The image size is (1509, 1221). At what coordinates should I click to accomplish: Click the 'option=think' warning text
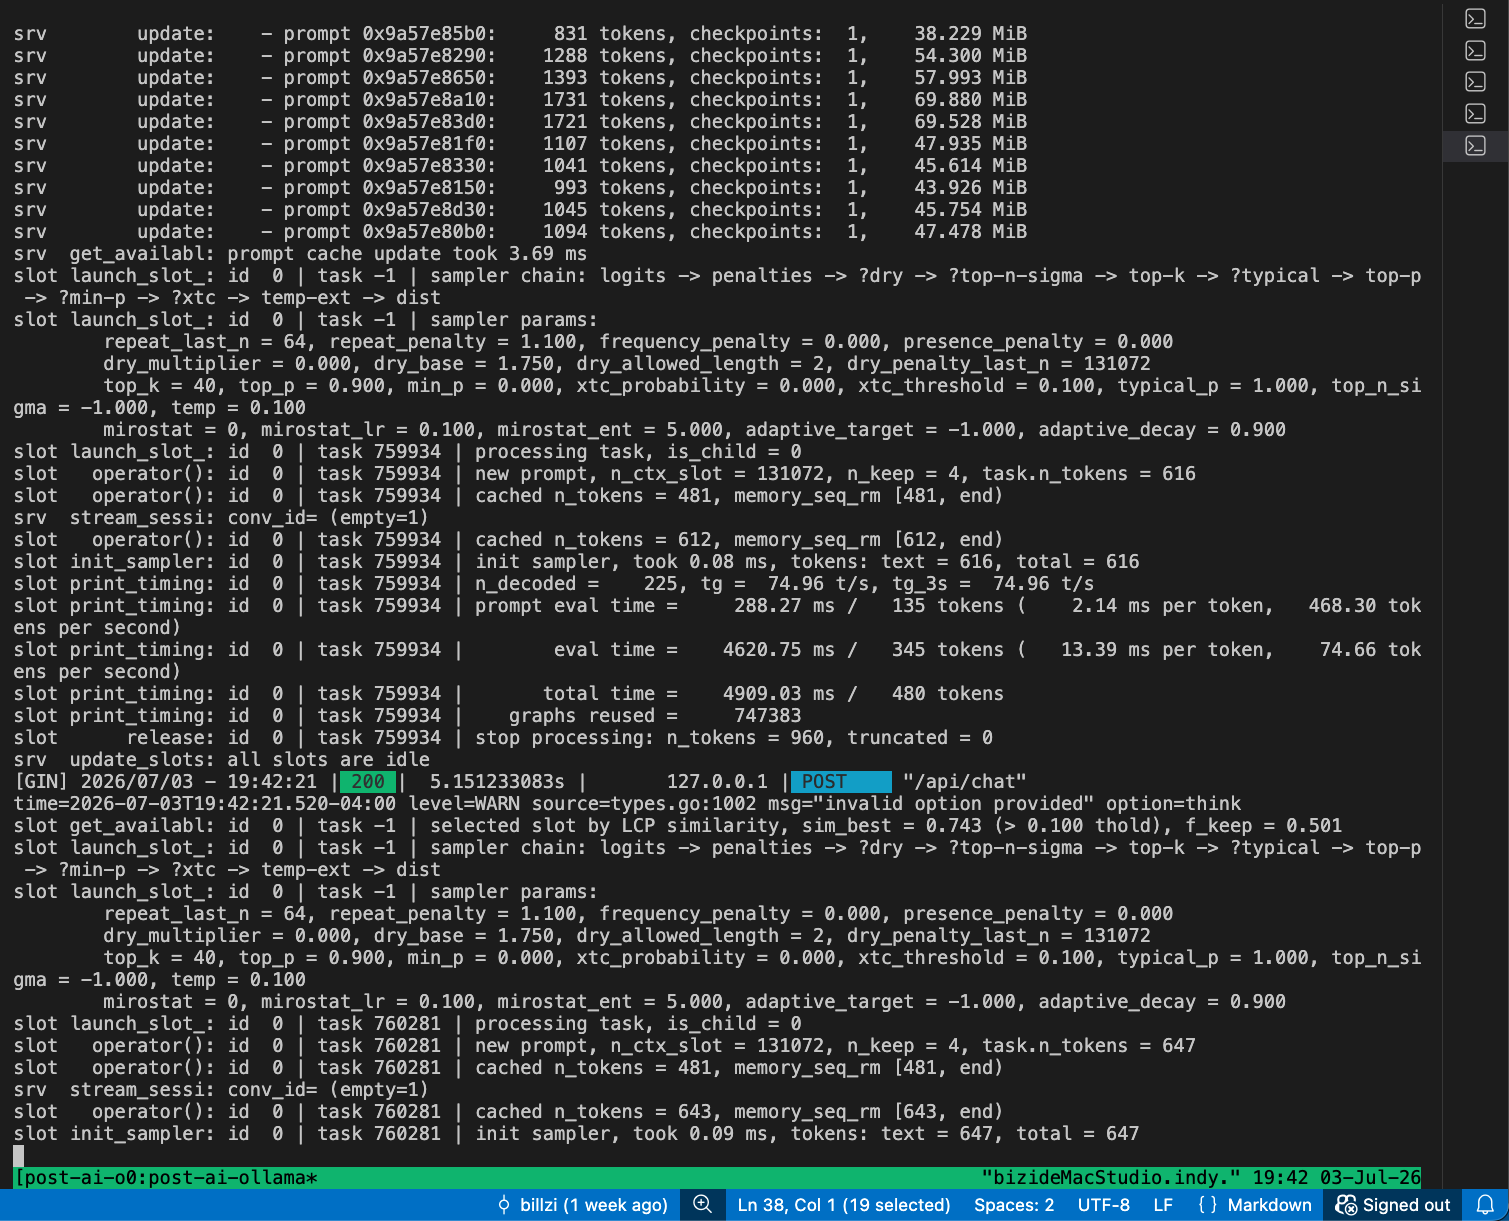point(1173,804)
